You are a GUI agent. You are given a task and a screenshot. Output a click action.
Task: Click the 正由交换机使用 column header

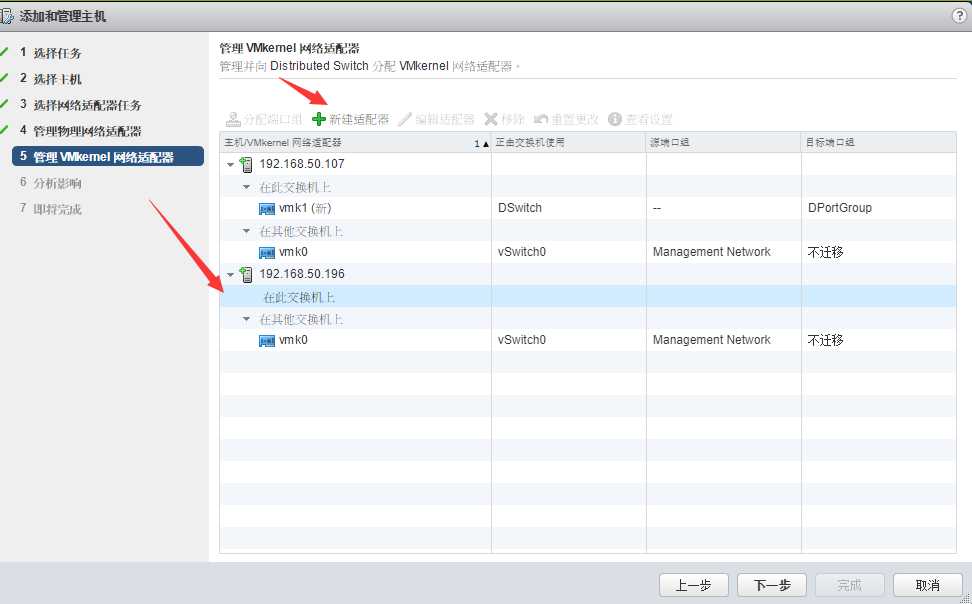(x=568, y=143)
